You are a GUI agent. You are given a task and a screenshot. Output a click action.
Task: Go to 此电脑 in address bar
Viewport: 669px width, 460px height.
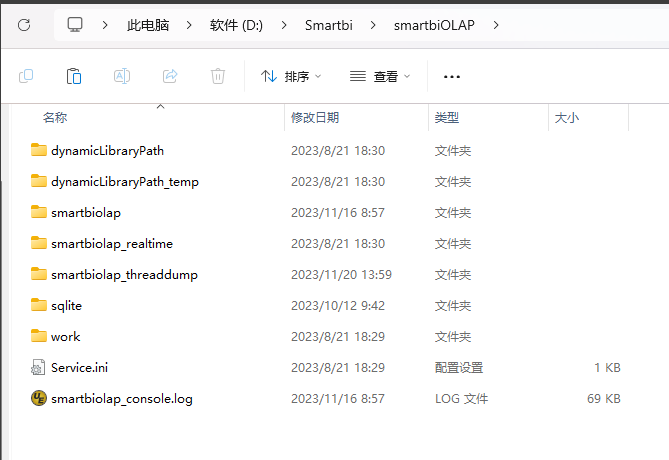(x=148, y=25)
